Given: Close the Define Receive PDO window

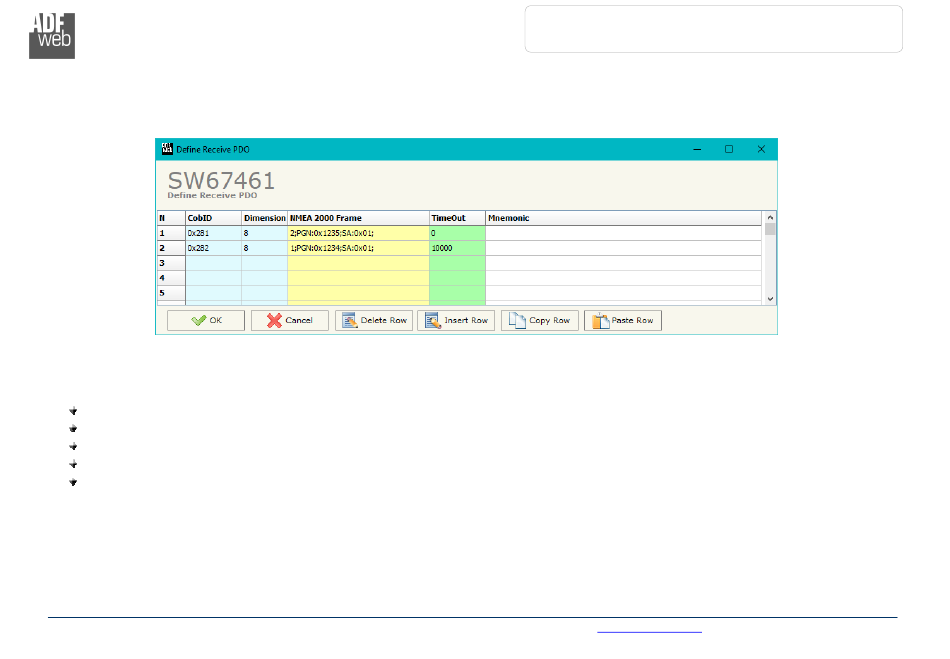Looking at the screenshot, I should (762, 149).
